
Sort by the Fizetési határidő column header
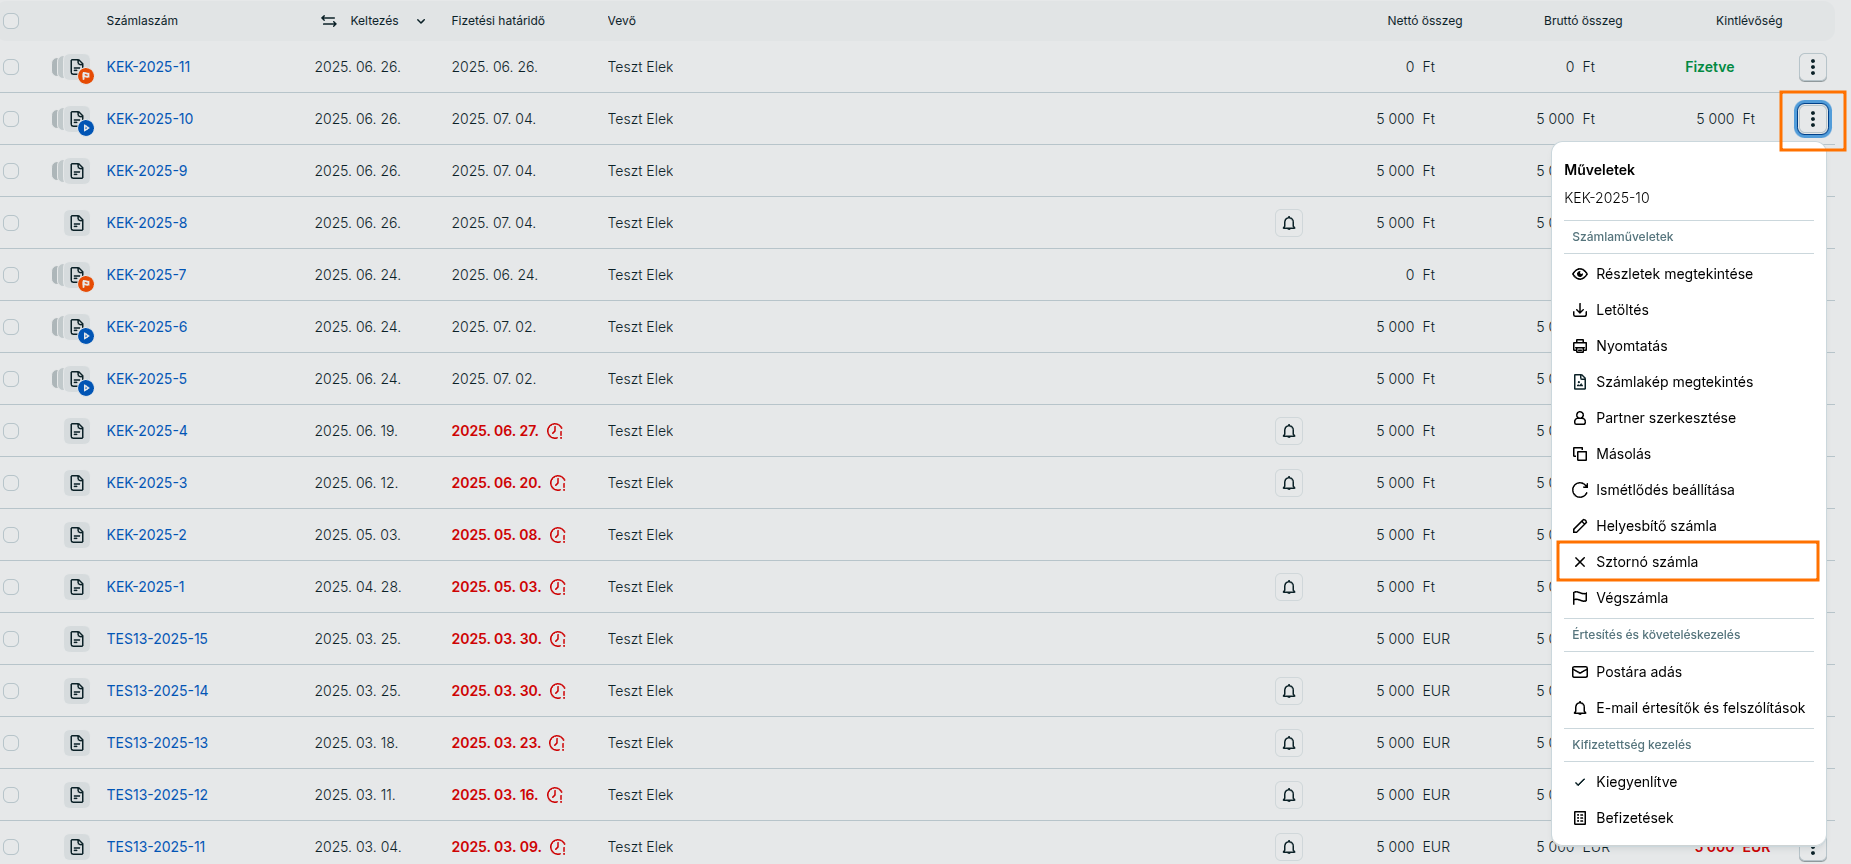coord(498,21)
